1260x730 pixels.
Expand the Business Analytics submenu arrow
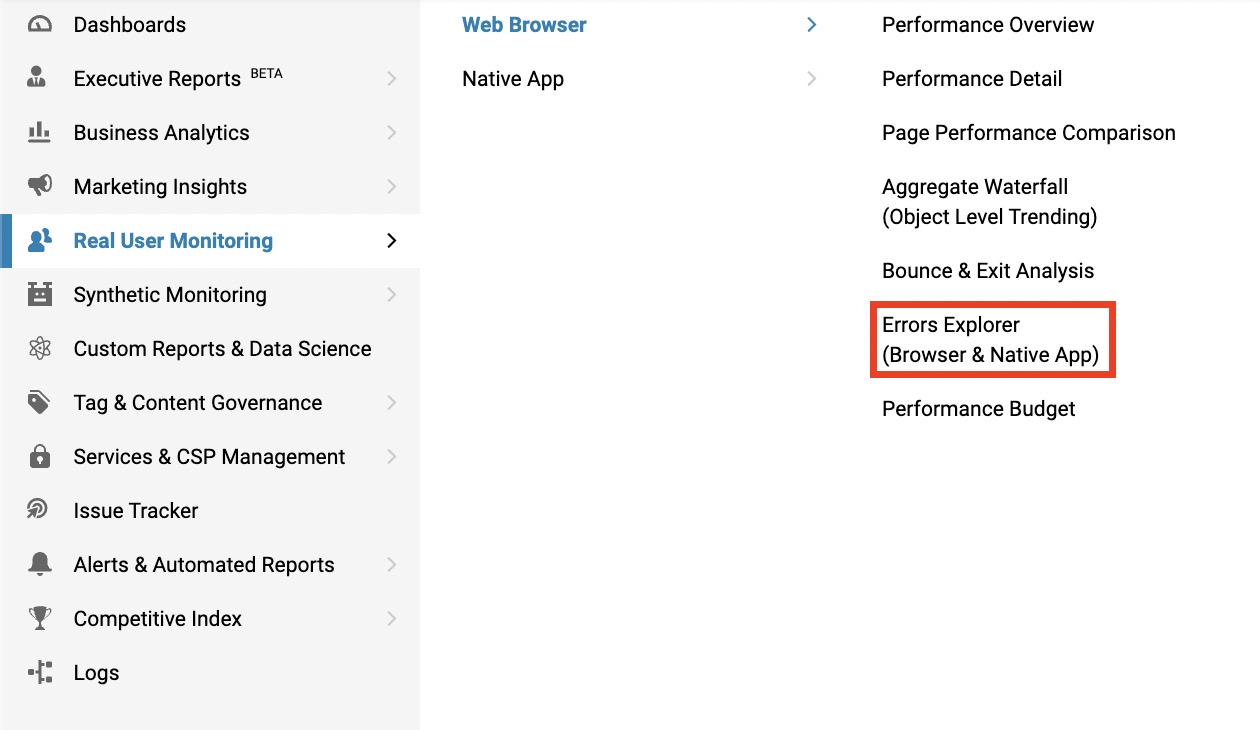(x=392, y=133)
